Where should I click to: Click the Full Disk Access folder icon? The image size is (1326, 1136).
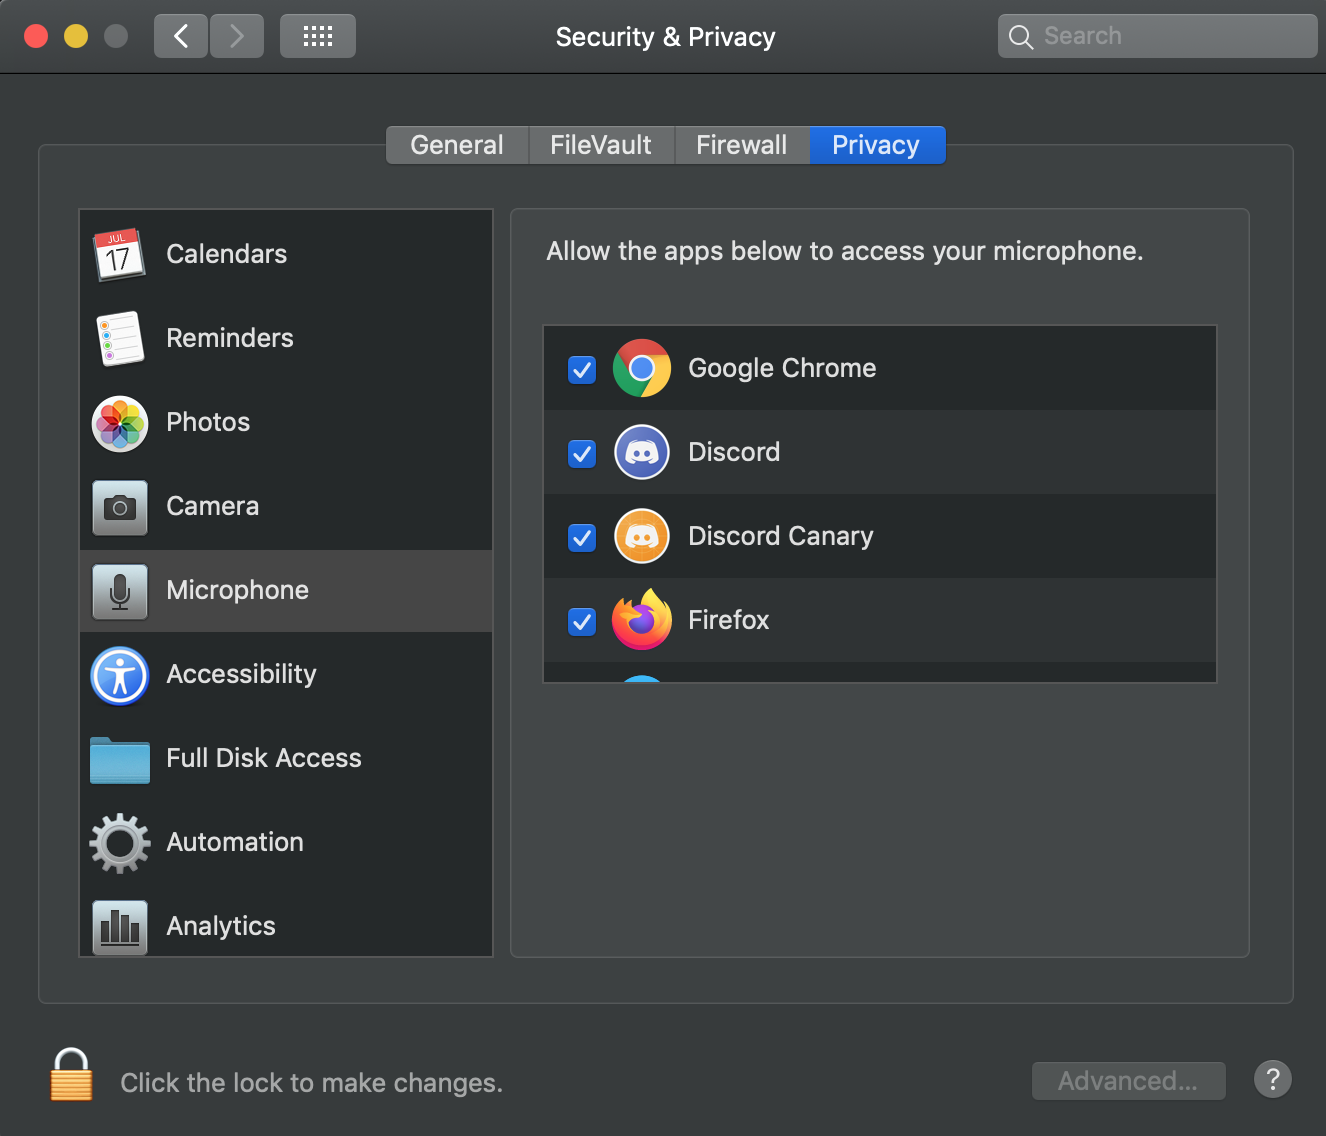click(x=120, y=760)
